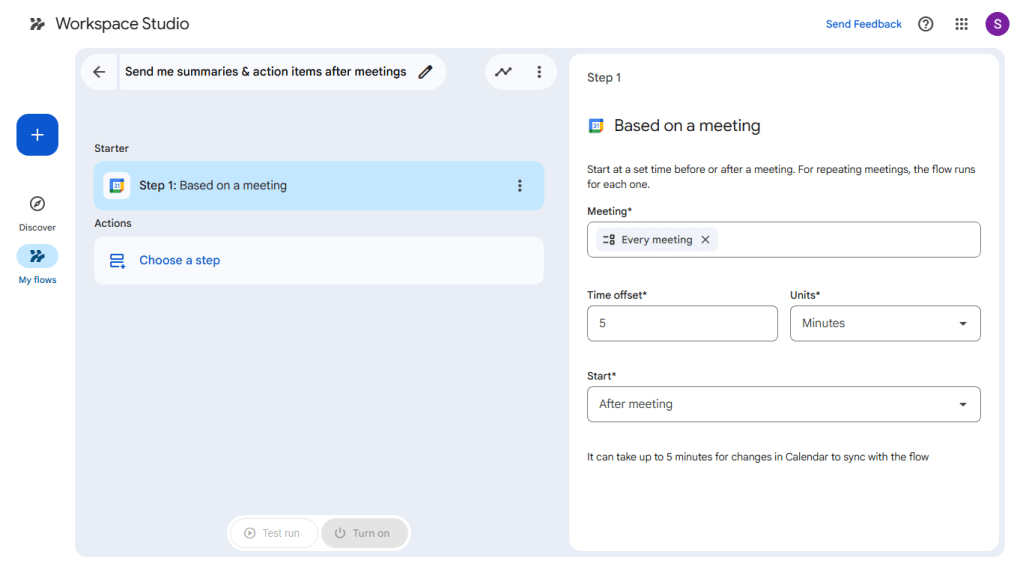
Task: Open flow options three-dot menu in header
Action: 539,72
